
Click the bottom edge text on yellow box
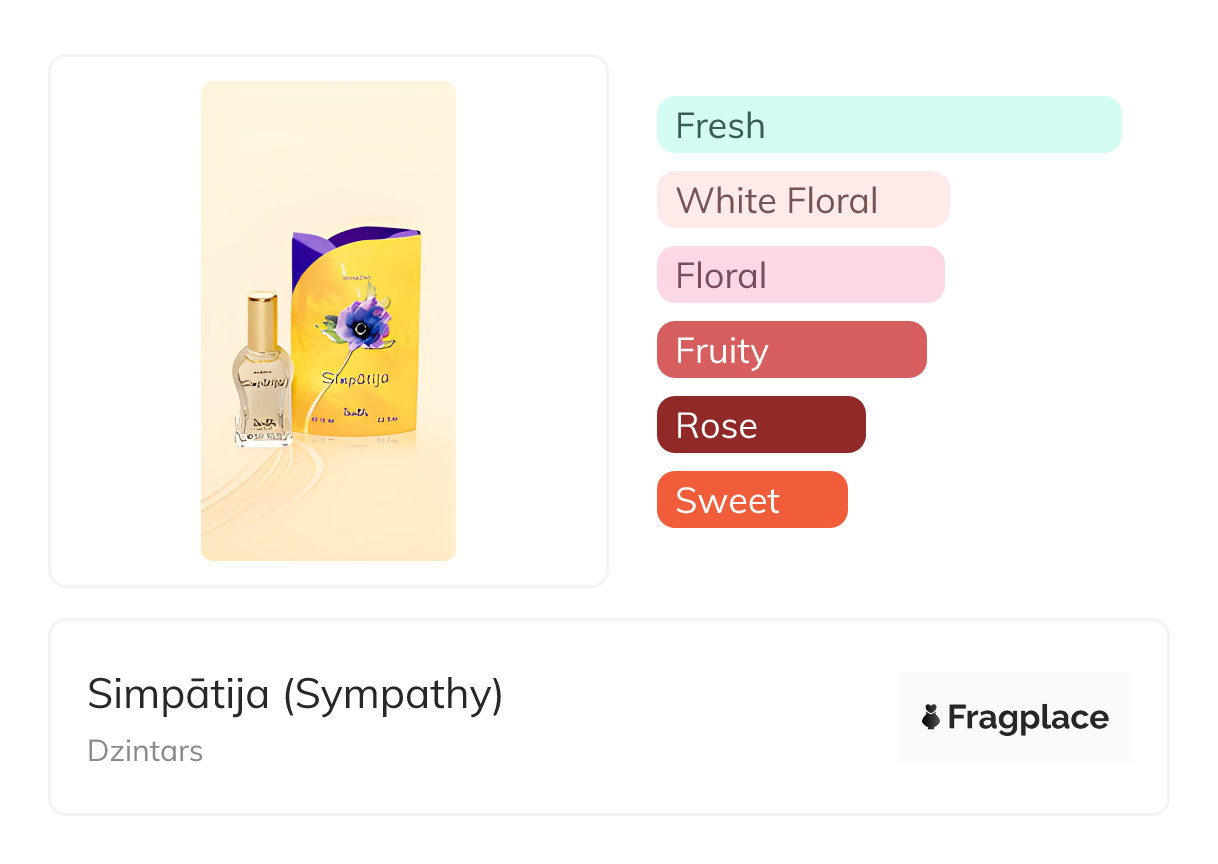(x=355, y=418)
